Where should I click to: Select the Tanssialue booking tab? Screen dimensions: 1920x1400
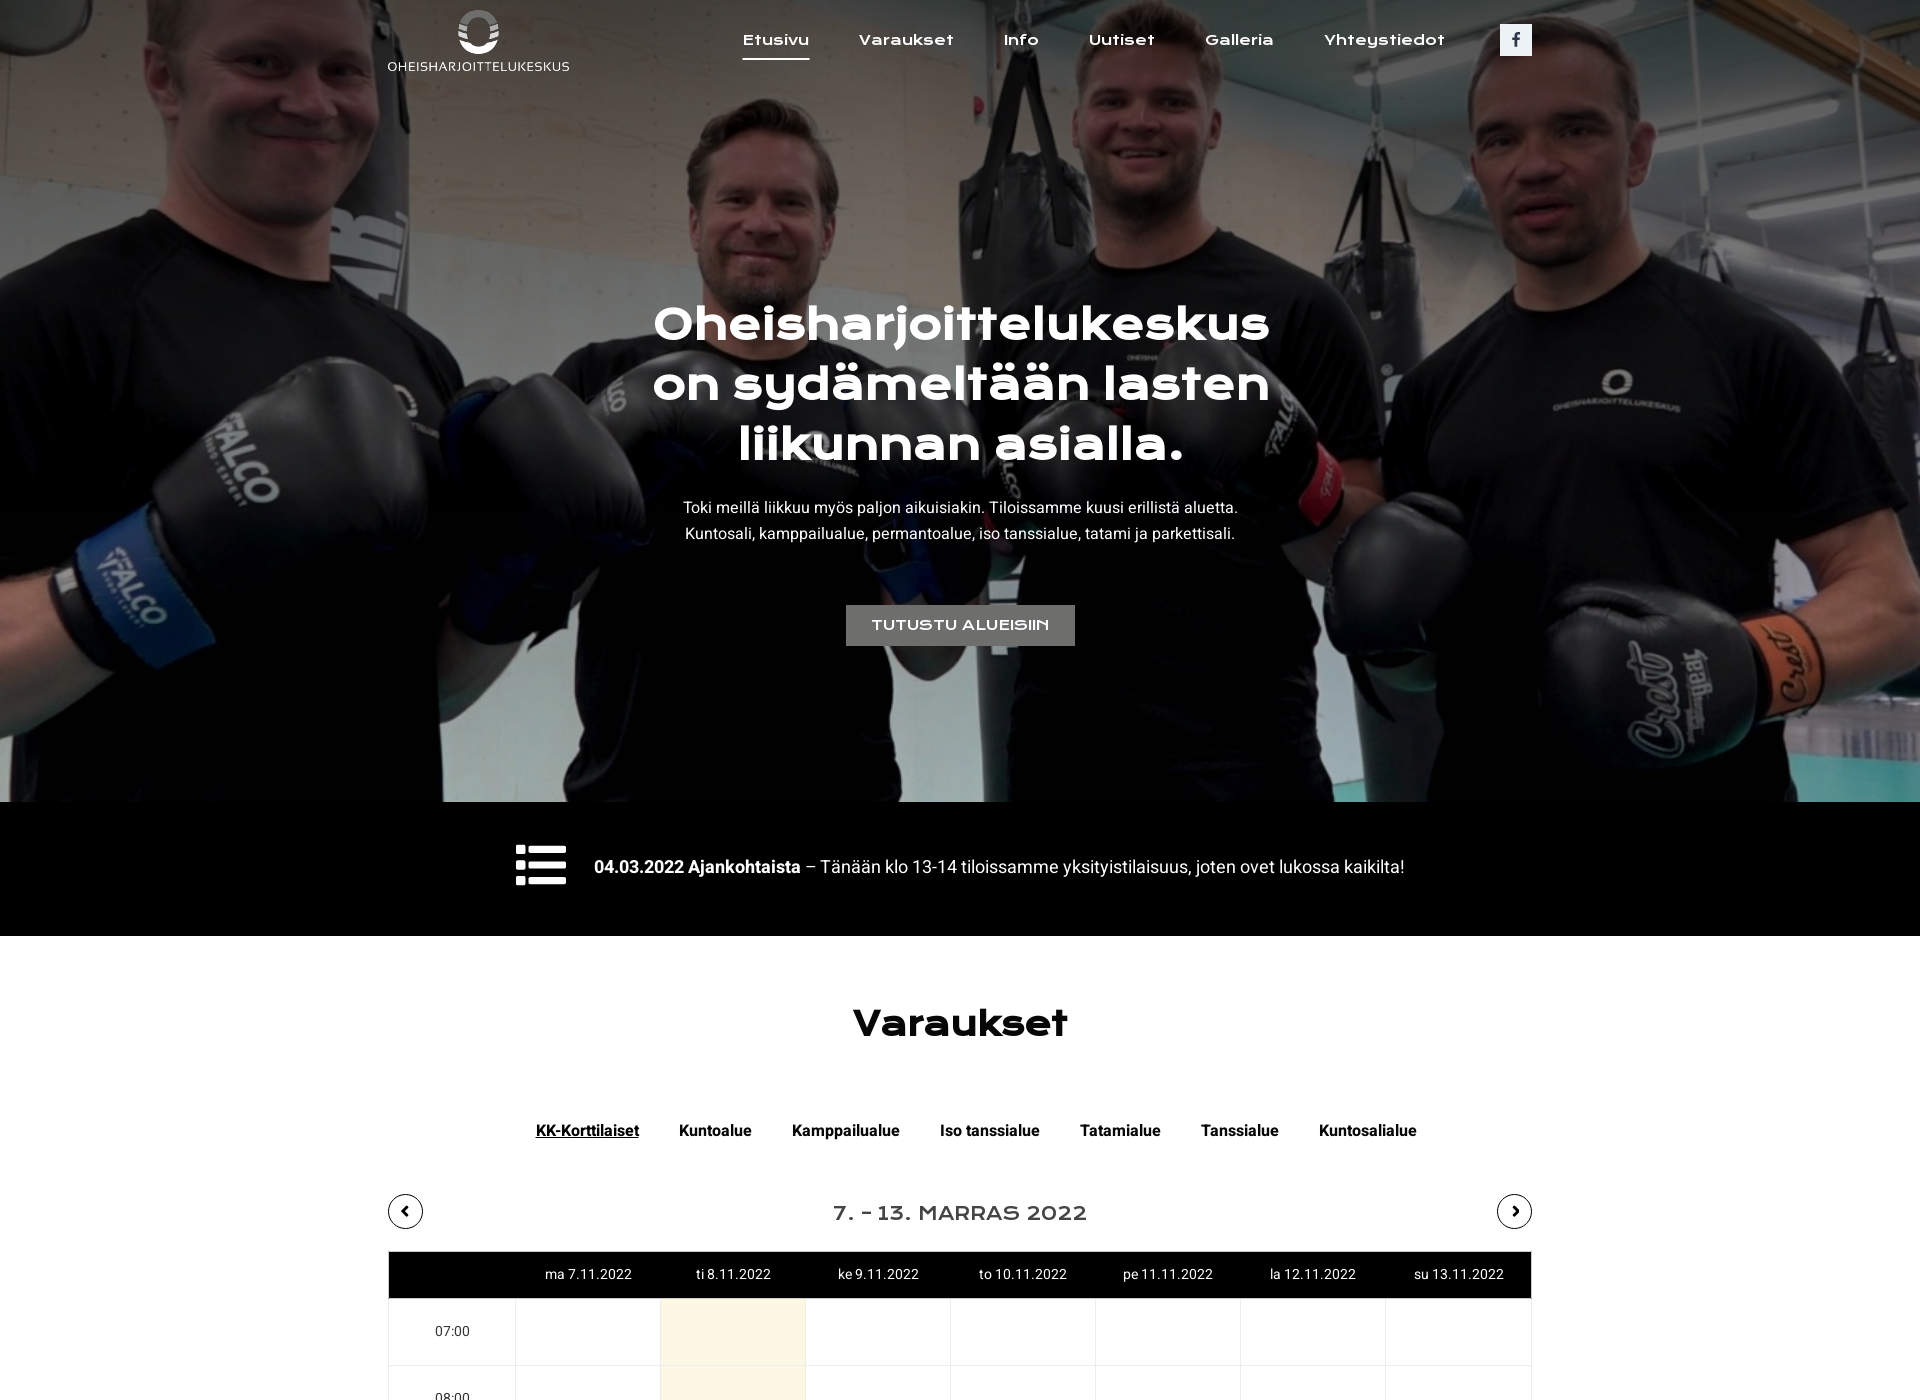(1240, 1130)
